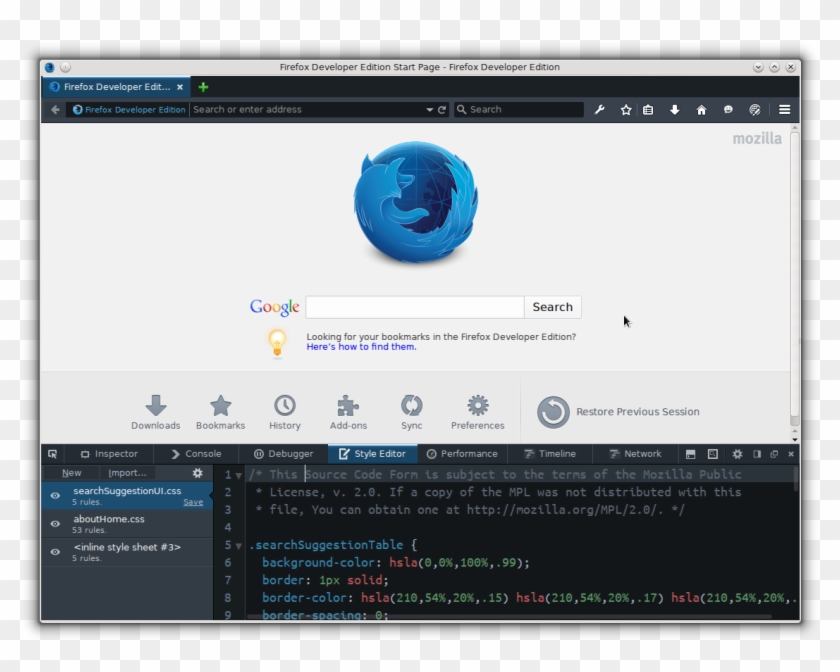Screen dimensions: 840x672
Task: Open Bookmarks shortcut on start page
Action: point(220,412)
